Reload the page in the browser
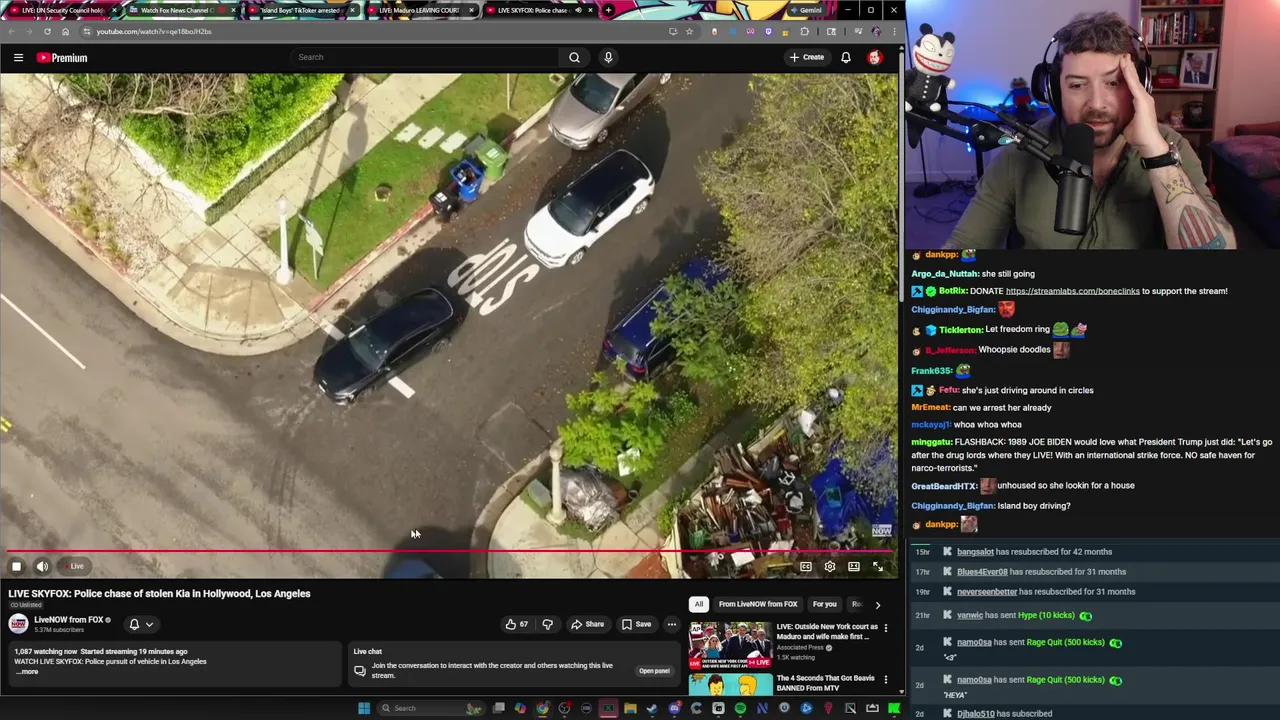The image size is (1280, 720). (47, 31)
